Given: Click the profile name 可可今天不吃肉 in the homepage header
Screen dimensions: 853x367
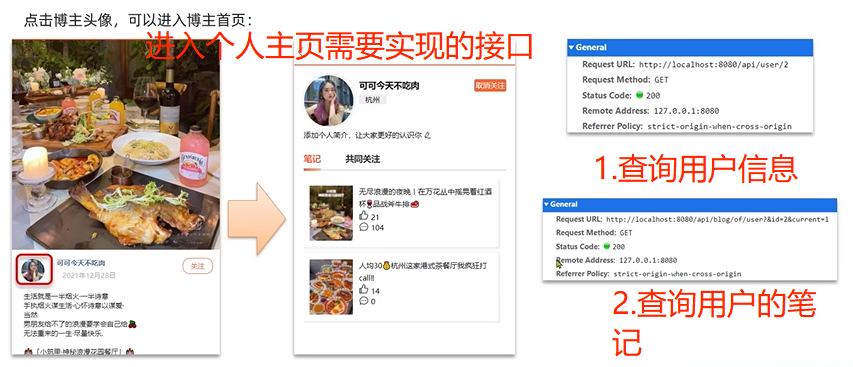Looking at the screenshot, I should (x=389, y=86).
